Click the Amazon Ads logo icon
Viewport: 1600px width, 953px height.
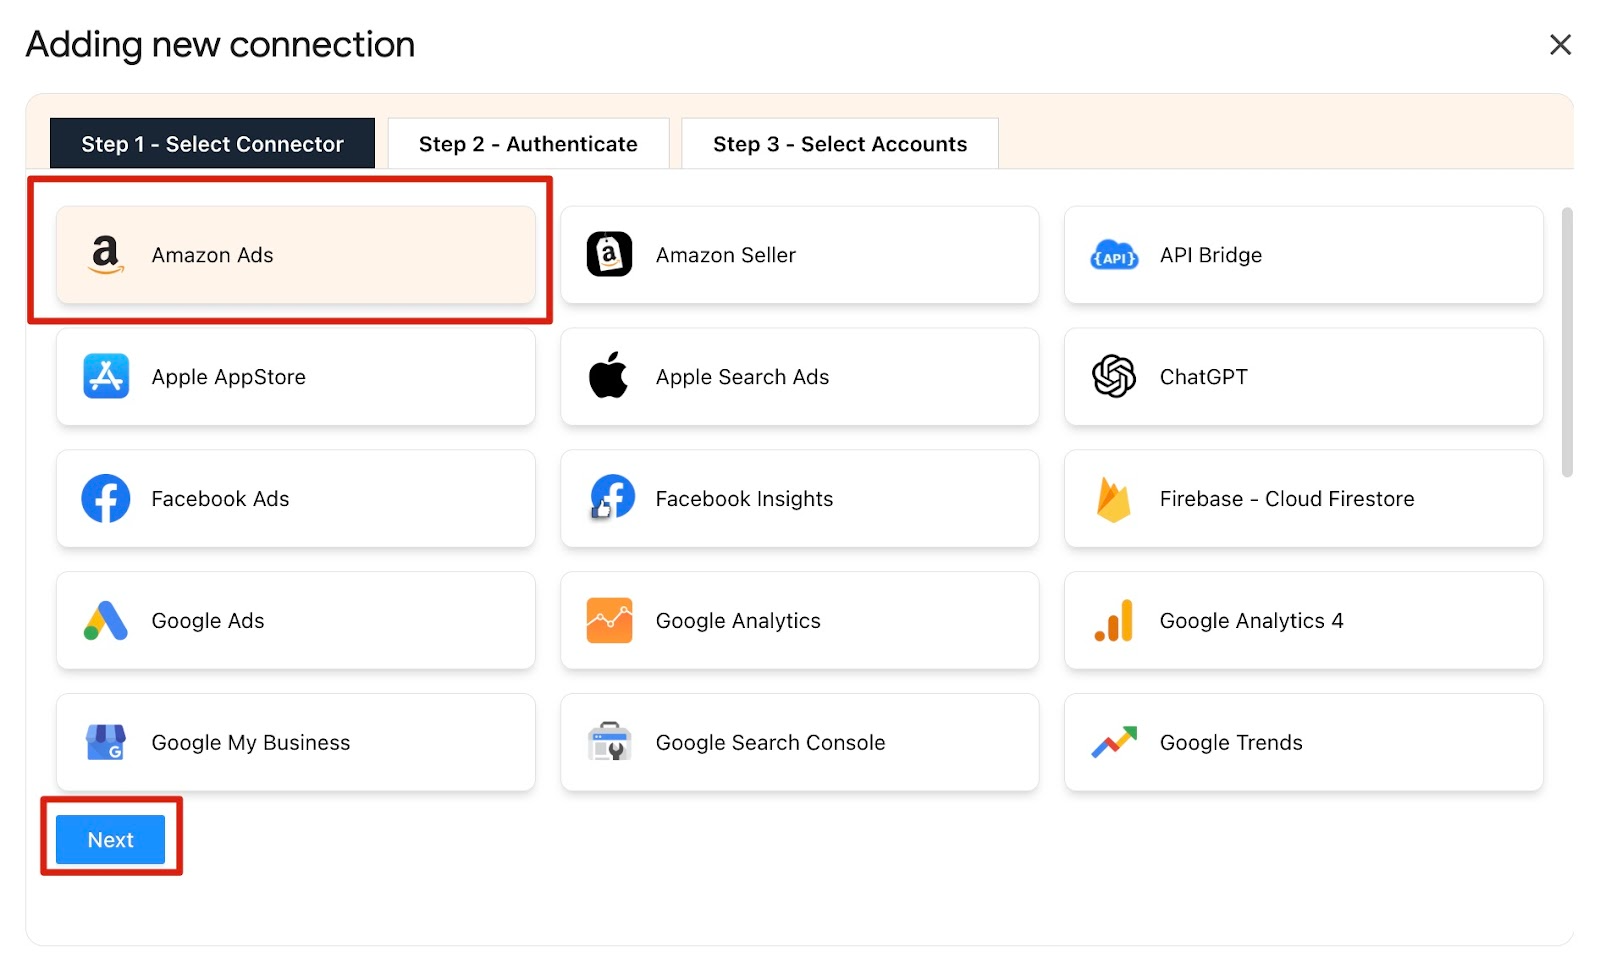106,255
